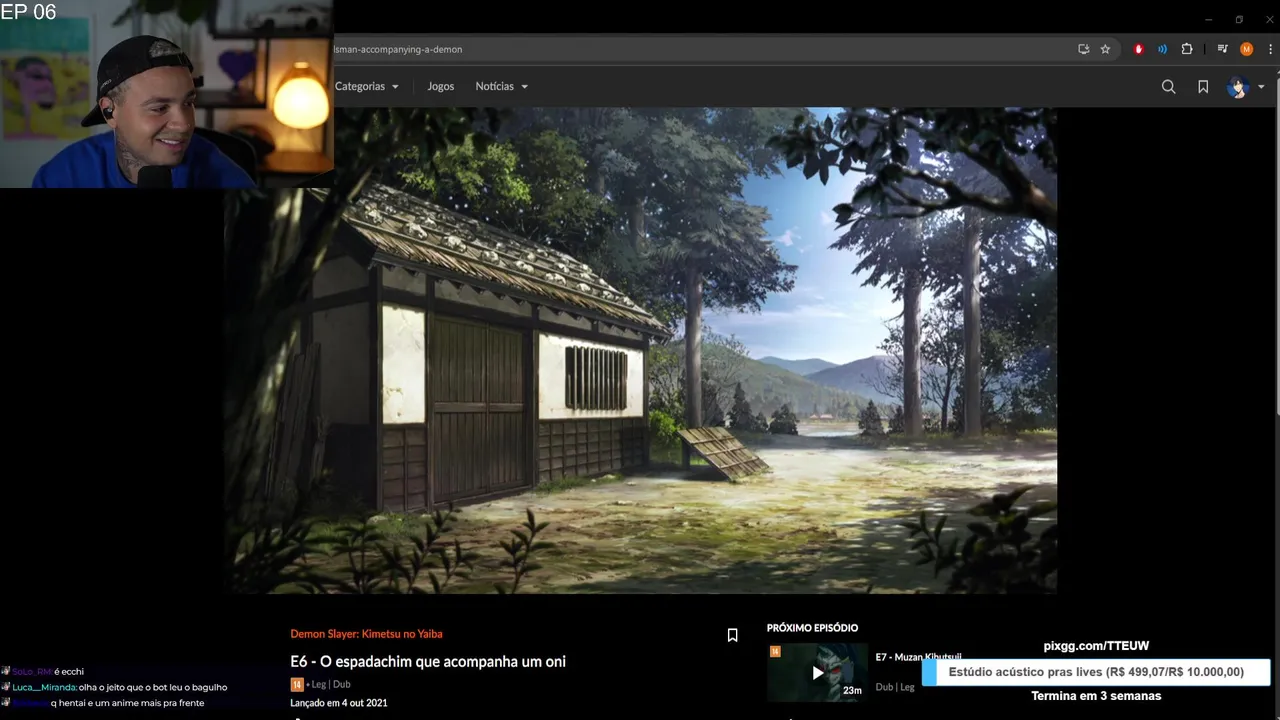
Task: Bookmark this page with the star icon
Action: (1105, 49)
